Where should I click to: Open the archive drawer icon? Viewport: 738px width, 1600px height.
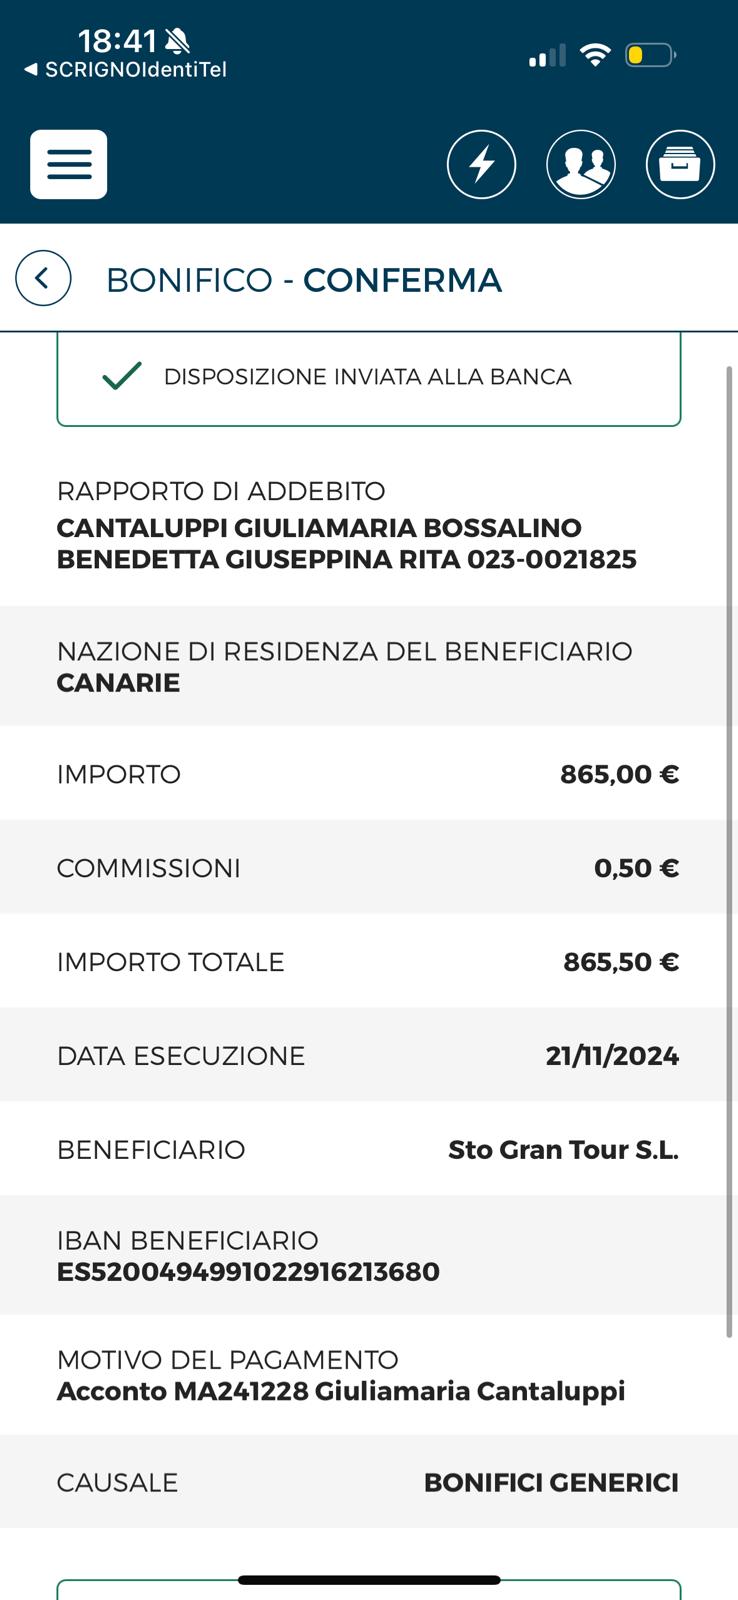[x=680, y=164]
